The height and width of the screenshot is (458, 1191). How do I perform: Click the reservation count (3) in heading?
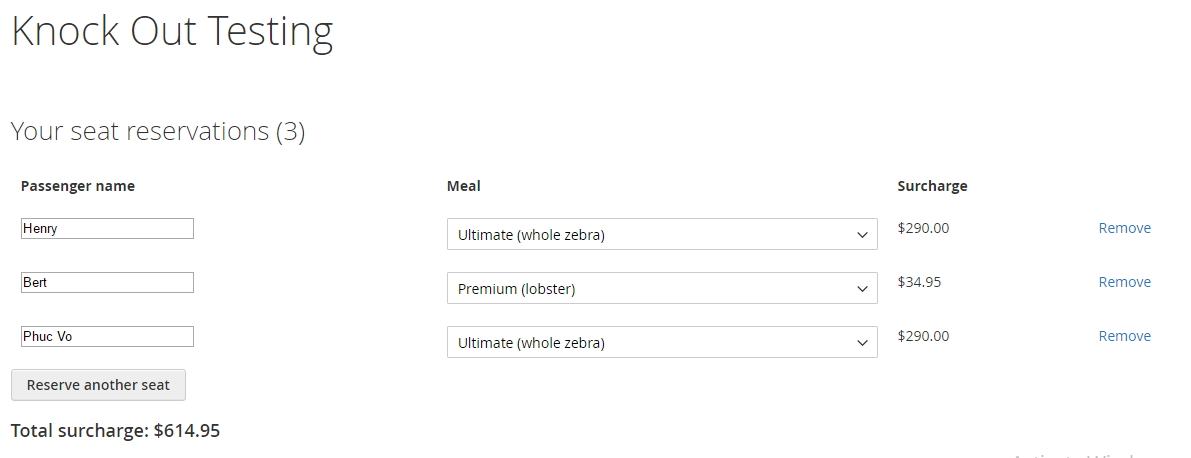coord(290,131)
